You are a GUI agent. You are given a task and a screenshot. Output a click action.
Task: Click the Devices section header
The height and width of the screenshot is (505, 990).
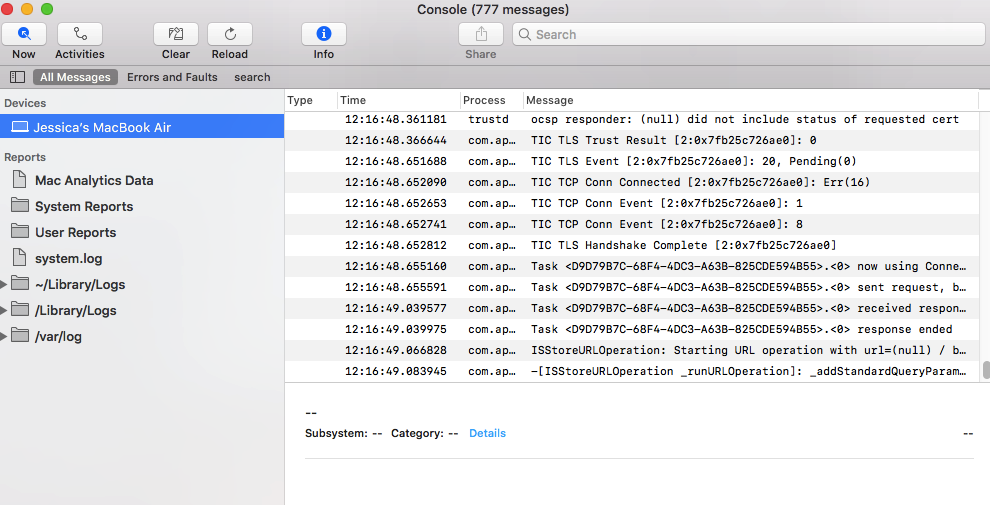click(x=25, y=103)
